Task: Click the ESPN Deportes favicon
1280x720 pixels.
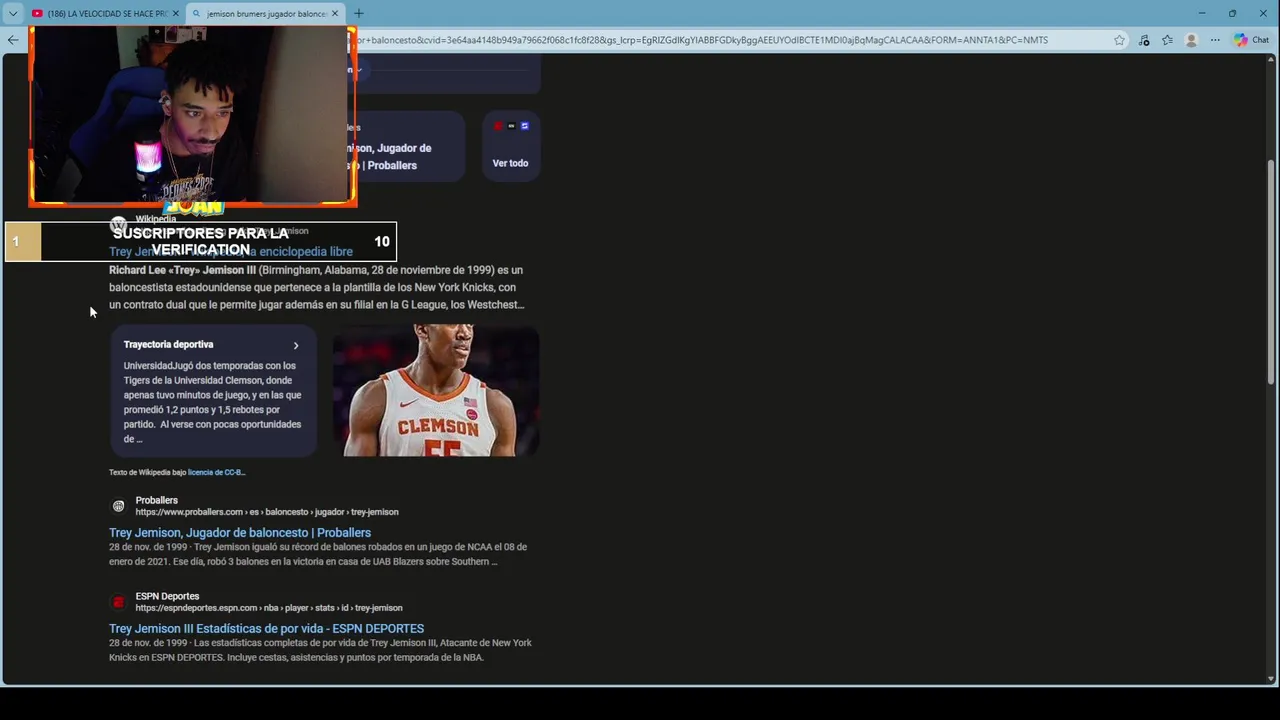Action: tap(118, 602)
